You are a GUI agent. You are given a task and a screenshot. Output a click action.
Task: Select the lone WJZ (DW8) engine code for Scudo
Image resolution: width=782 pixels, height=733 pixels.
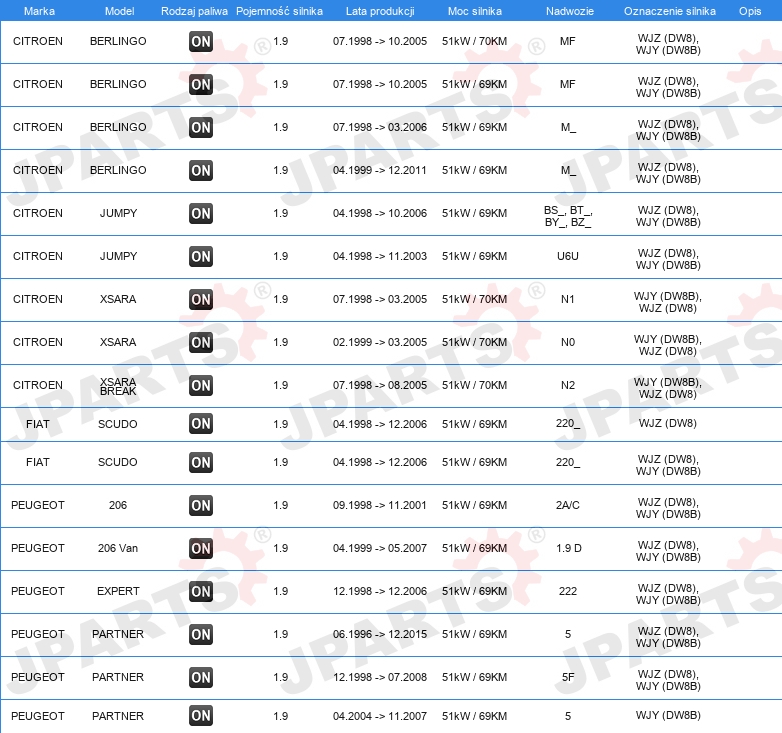pyautogui.click(x=668, y=423)
